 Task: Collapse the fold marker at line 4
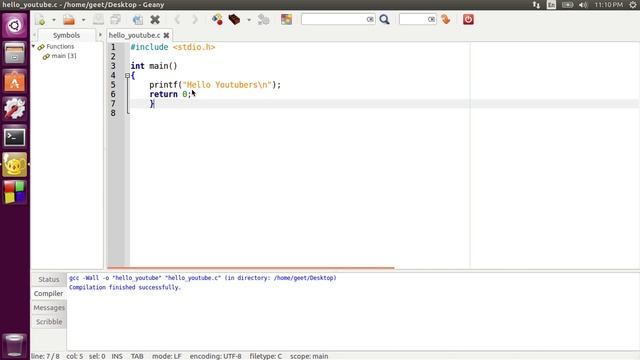click(127, 76)
